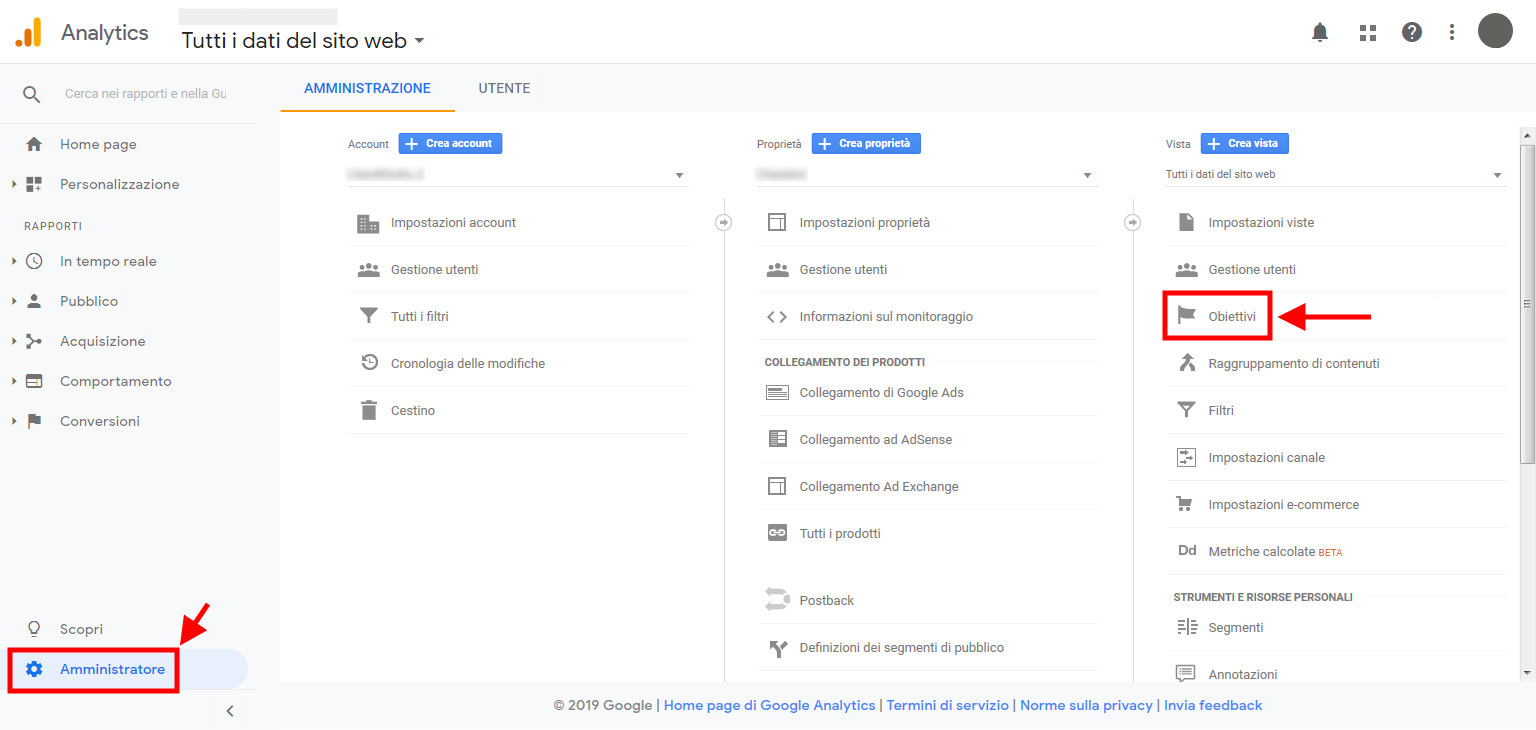Collapse the left sidebar with the chevron

pos(230,711)
